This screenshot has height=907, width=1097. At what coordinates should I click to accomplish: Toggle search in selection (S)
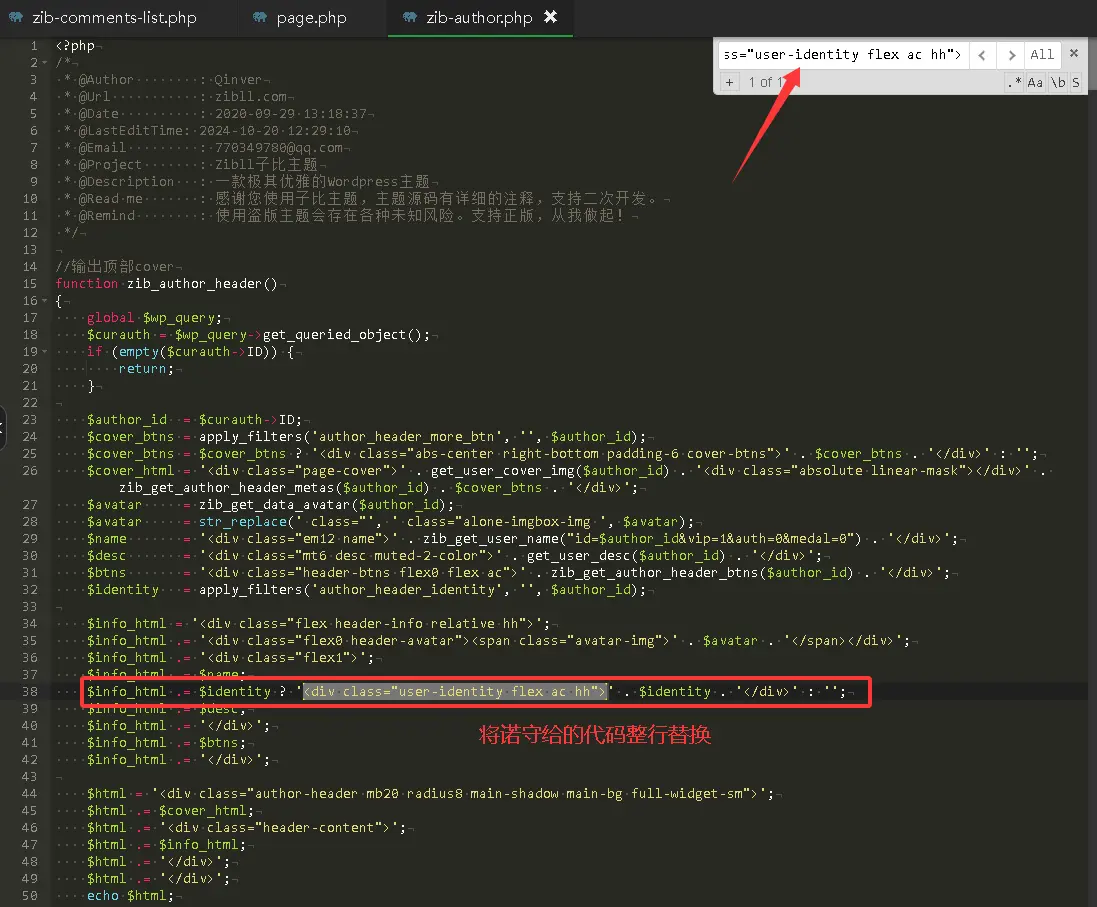[x=1076, y=82]
